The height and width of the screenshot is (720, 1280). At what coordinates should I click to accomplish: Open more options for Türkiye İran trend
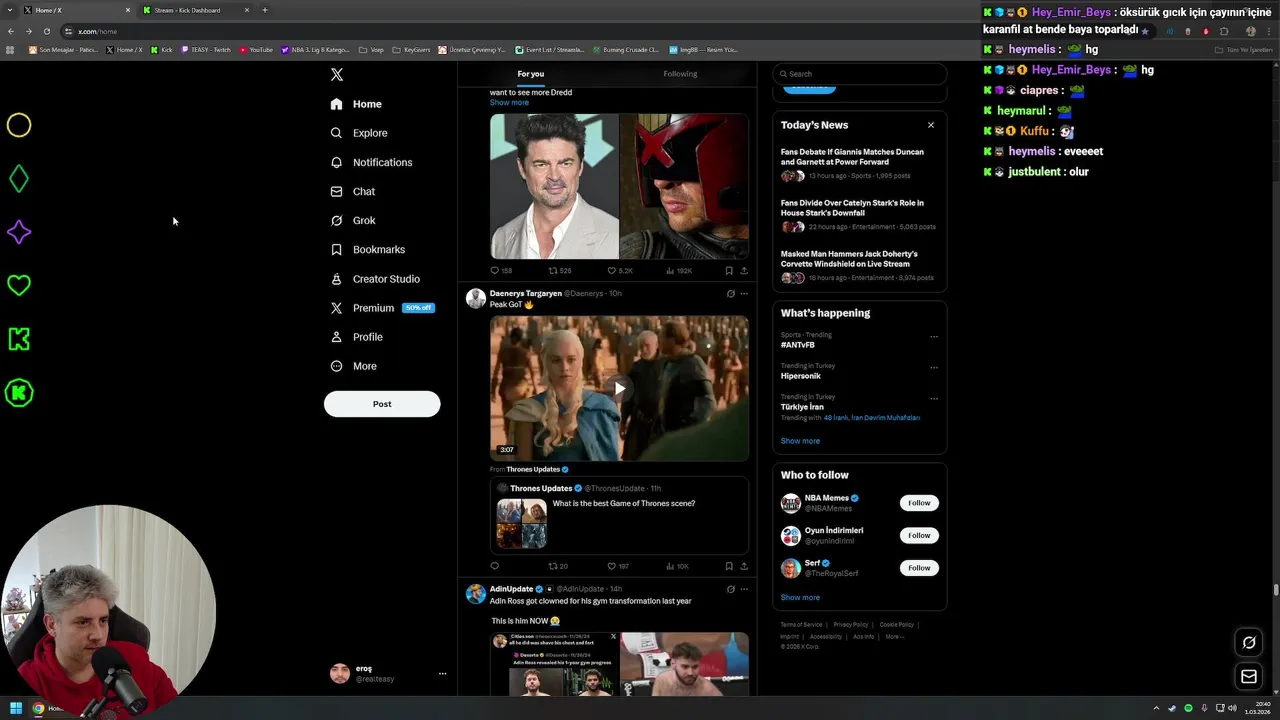[x=934, y=397]
